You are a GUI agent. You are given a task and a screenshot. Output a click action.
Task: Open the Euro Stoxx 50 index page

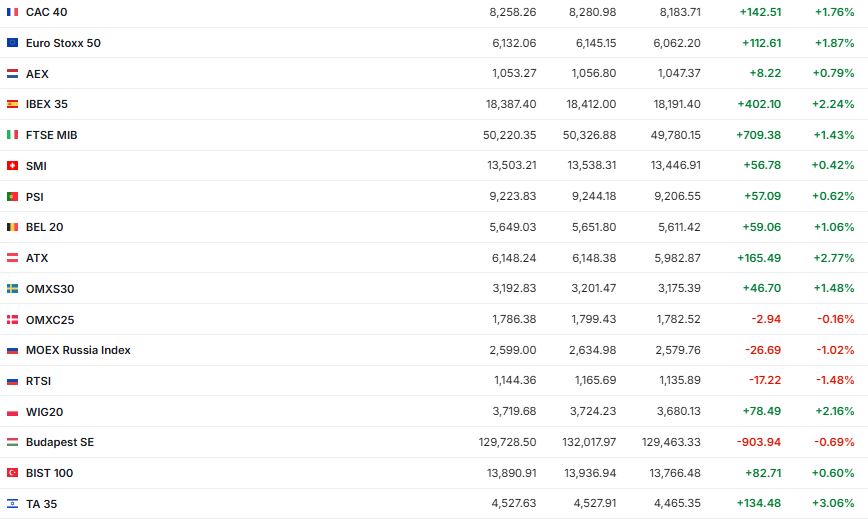click(x=63, y=43)
